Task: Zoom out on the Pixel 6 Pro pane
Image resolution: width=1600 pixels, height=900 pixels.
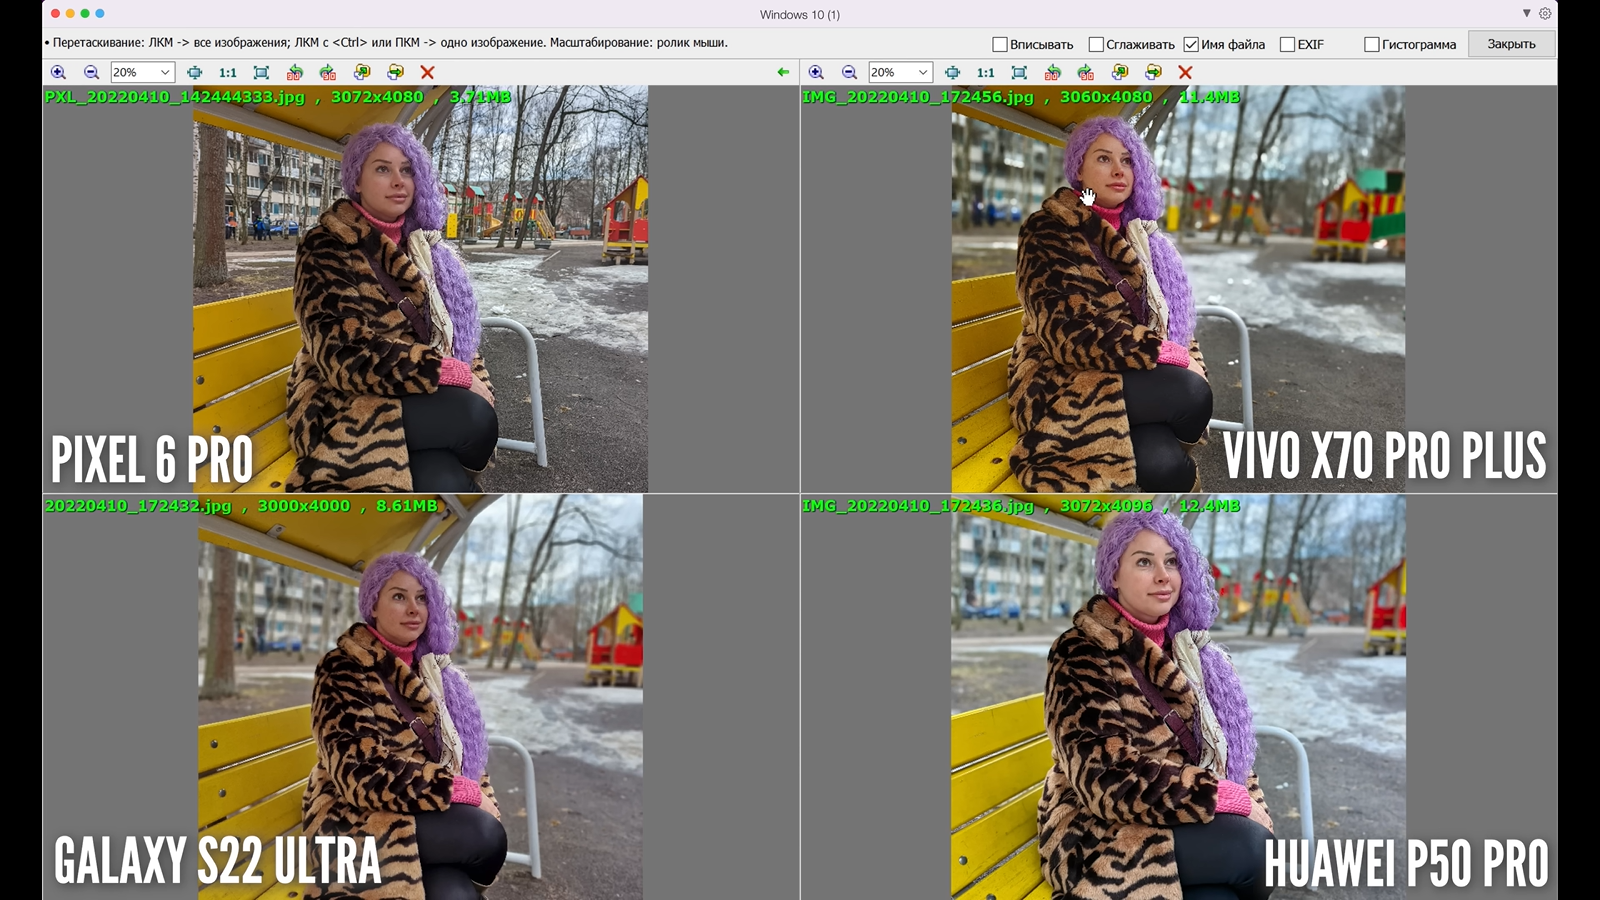Action: pyautogui.click(x=91, y=72)
